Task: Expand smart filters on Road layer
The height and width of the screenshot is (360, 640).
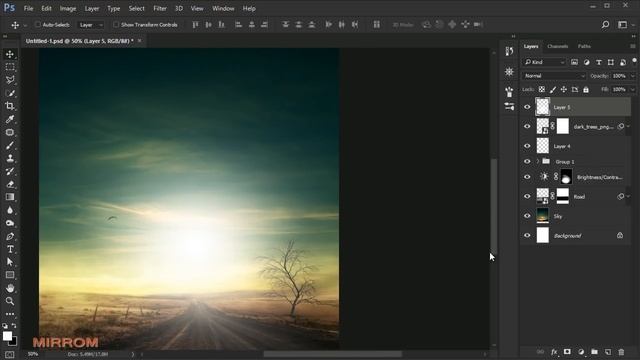Action: 629,197
